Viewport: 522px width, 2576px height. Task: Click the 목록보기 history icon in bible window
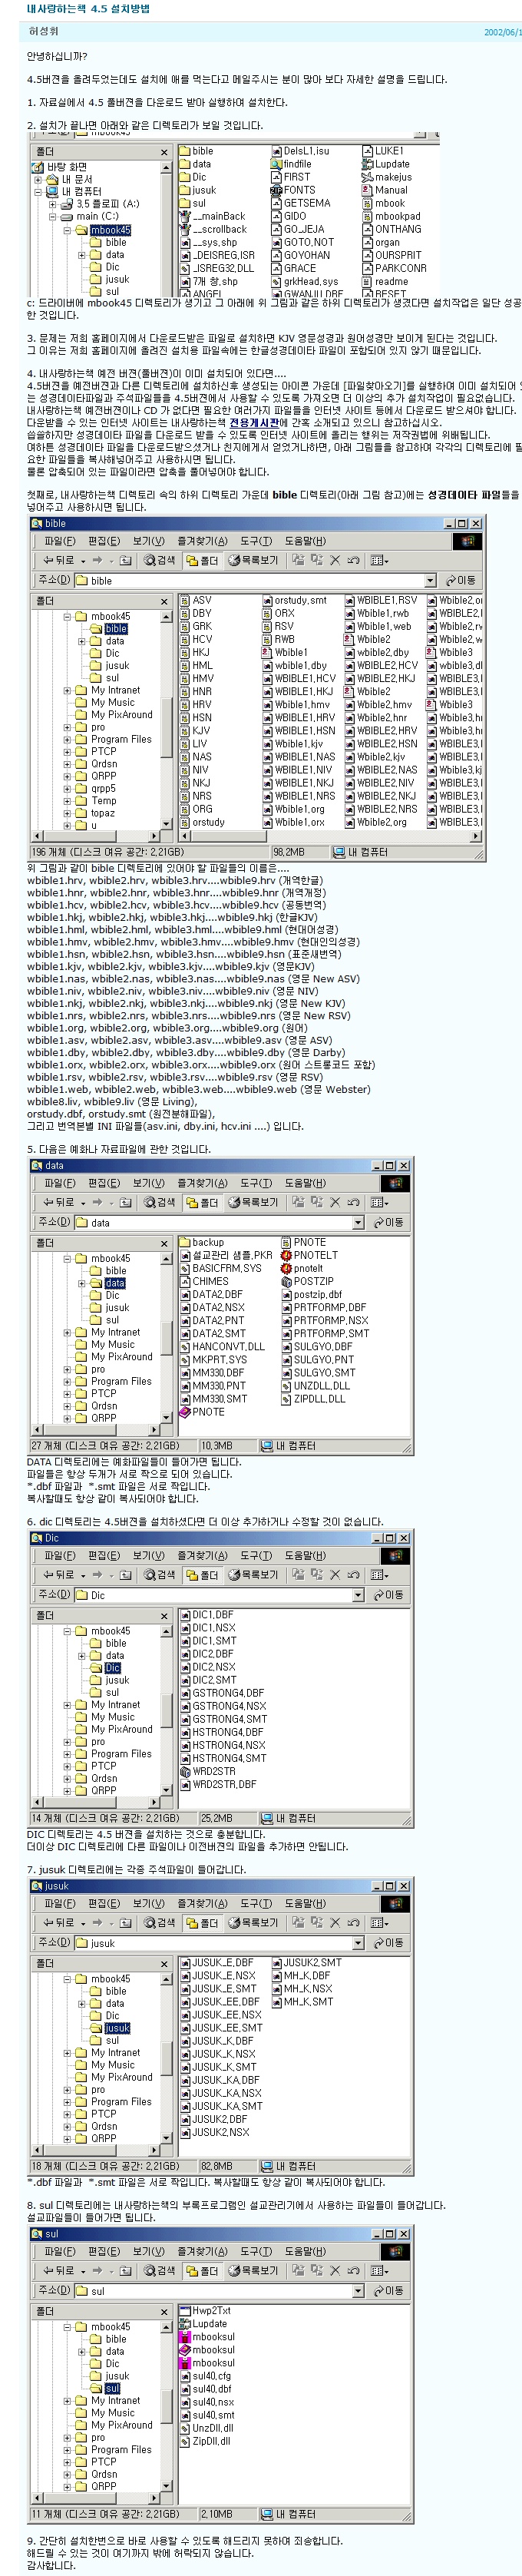tap(254, 560)
